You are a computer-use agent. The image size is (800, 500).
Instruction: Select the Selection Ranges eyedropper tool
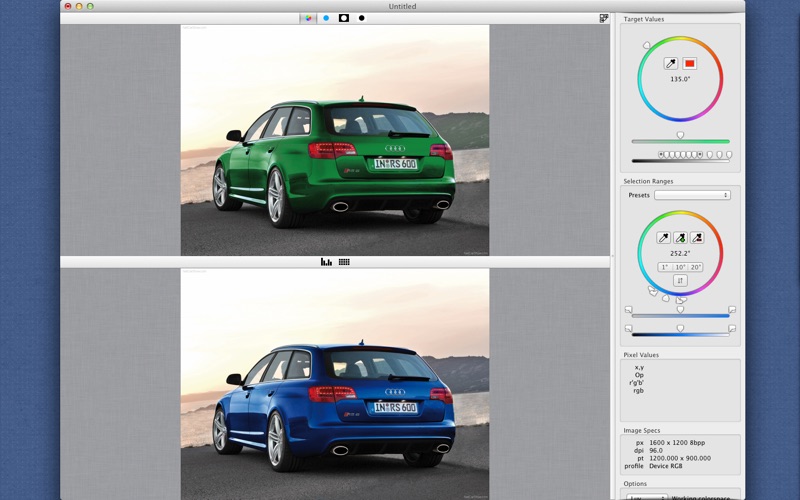(x=663, y=238)
